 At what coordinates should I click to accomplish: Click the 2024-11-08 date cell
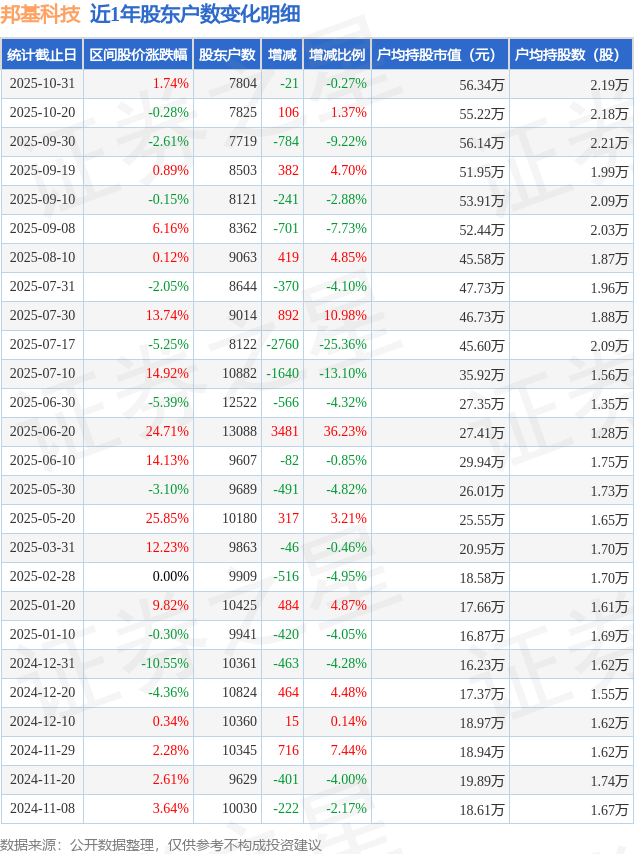tap(42, 809)
